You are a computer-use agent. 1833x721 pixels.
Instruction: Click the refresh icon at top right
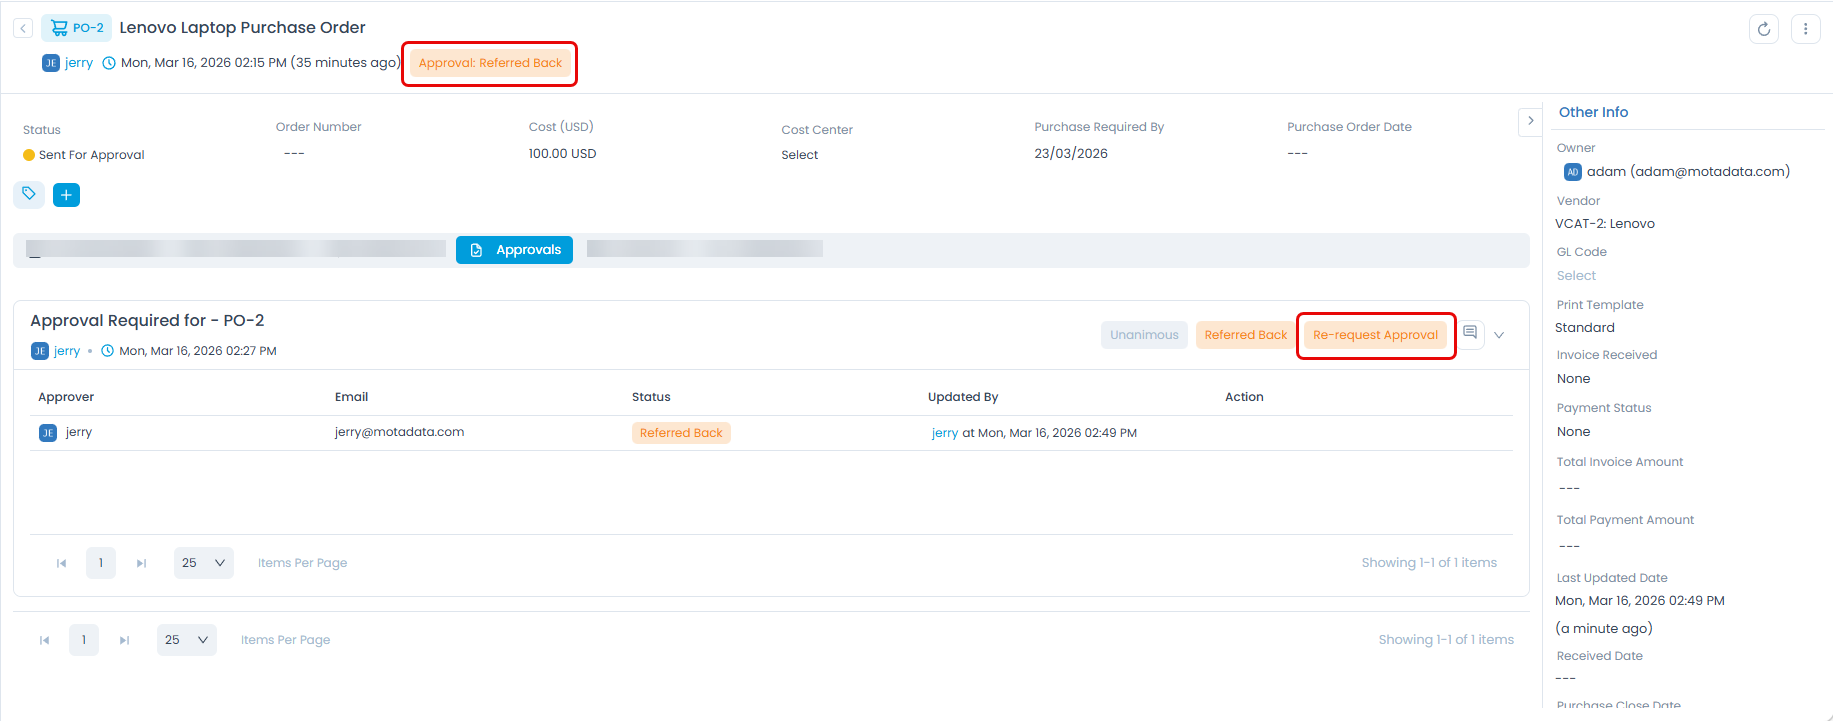(x=1763, y=29)
